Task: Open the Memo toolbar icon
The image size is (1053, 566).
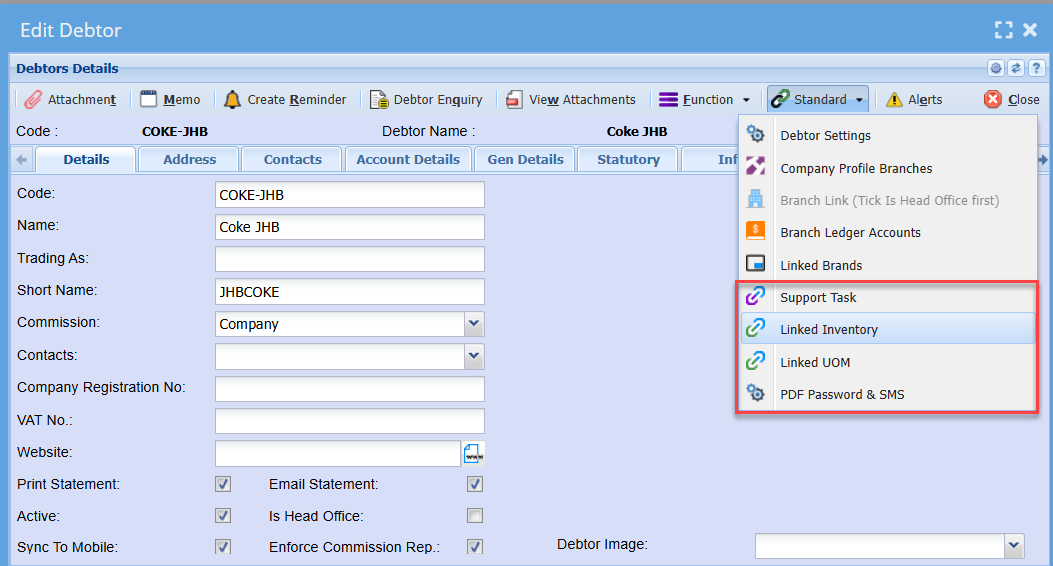Action: coord(149,100)
